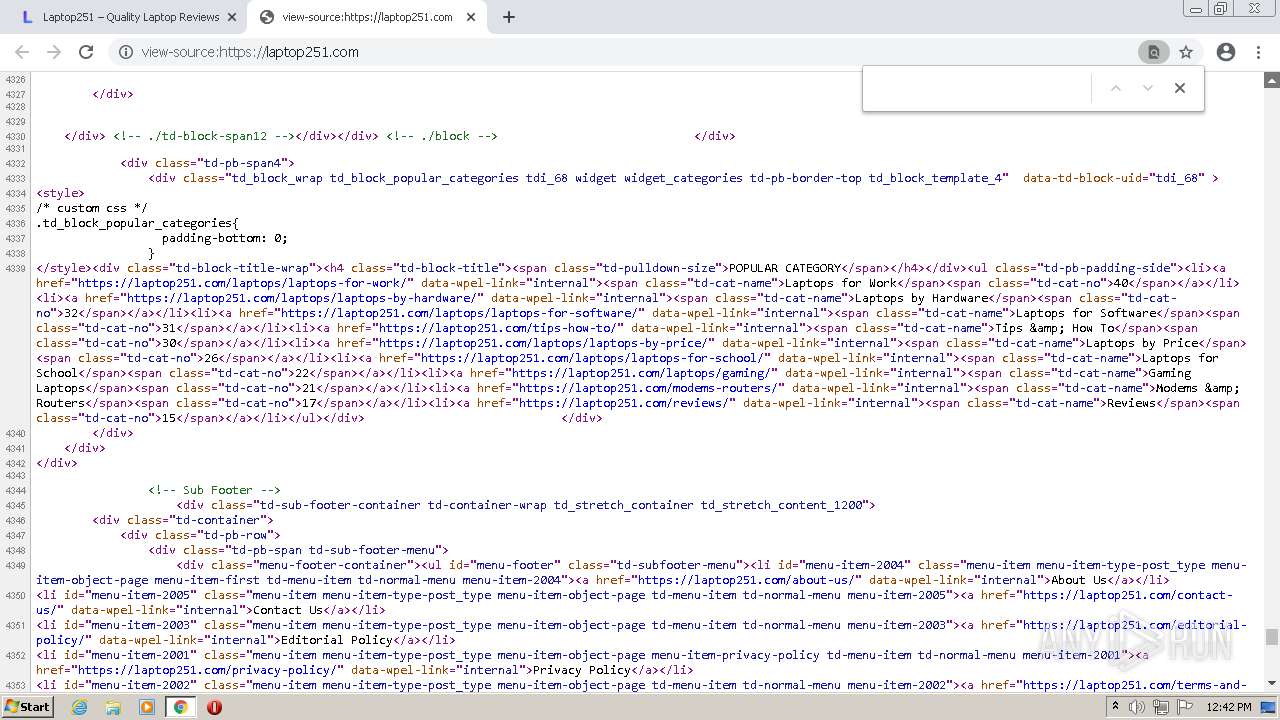Screen dimensions: 1280x720
Task: Open the Chrome profile avatar menu
Action: coord(1226,52)
